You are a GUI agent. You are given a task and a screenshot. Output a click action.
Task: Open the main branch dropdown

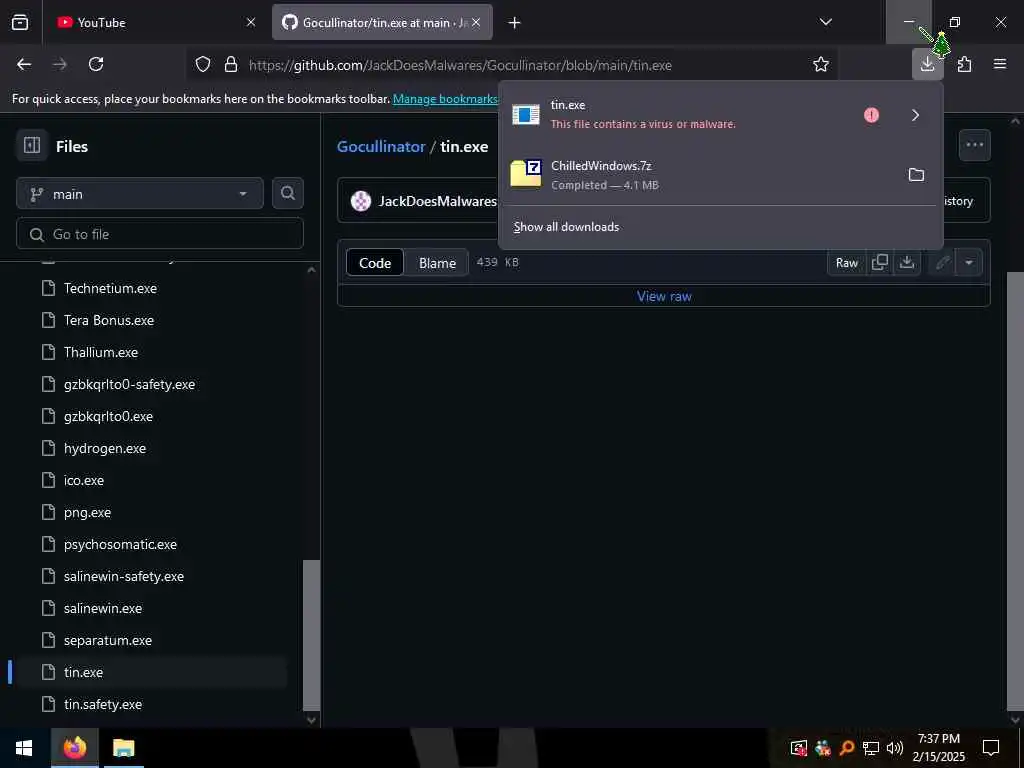coord(140,194)
